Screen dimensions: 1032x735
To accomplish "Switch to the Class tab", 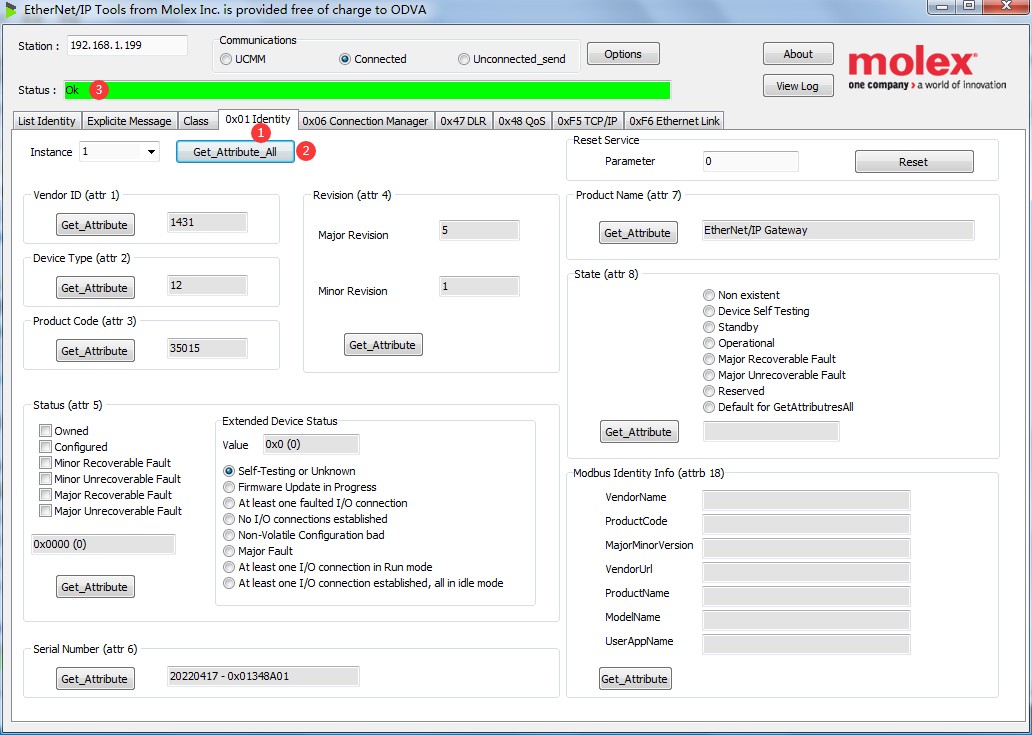I will tap(196, 121).
